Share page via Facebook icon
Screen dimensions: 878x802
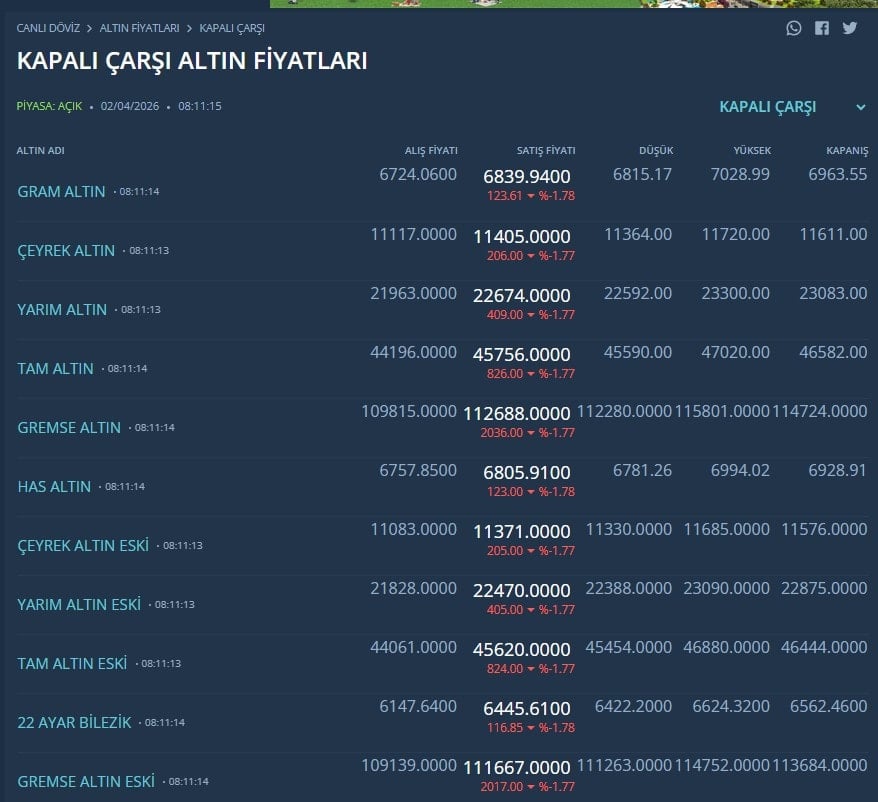click(x=822, y=28)
